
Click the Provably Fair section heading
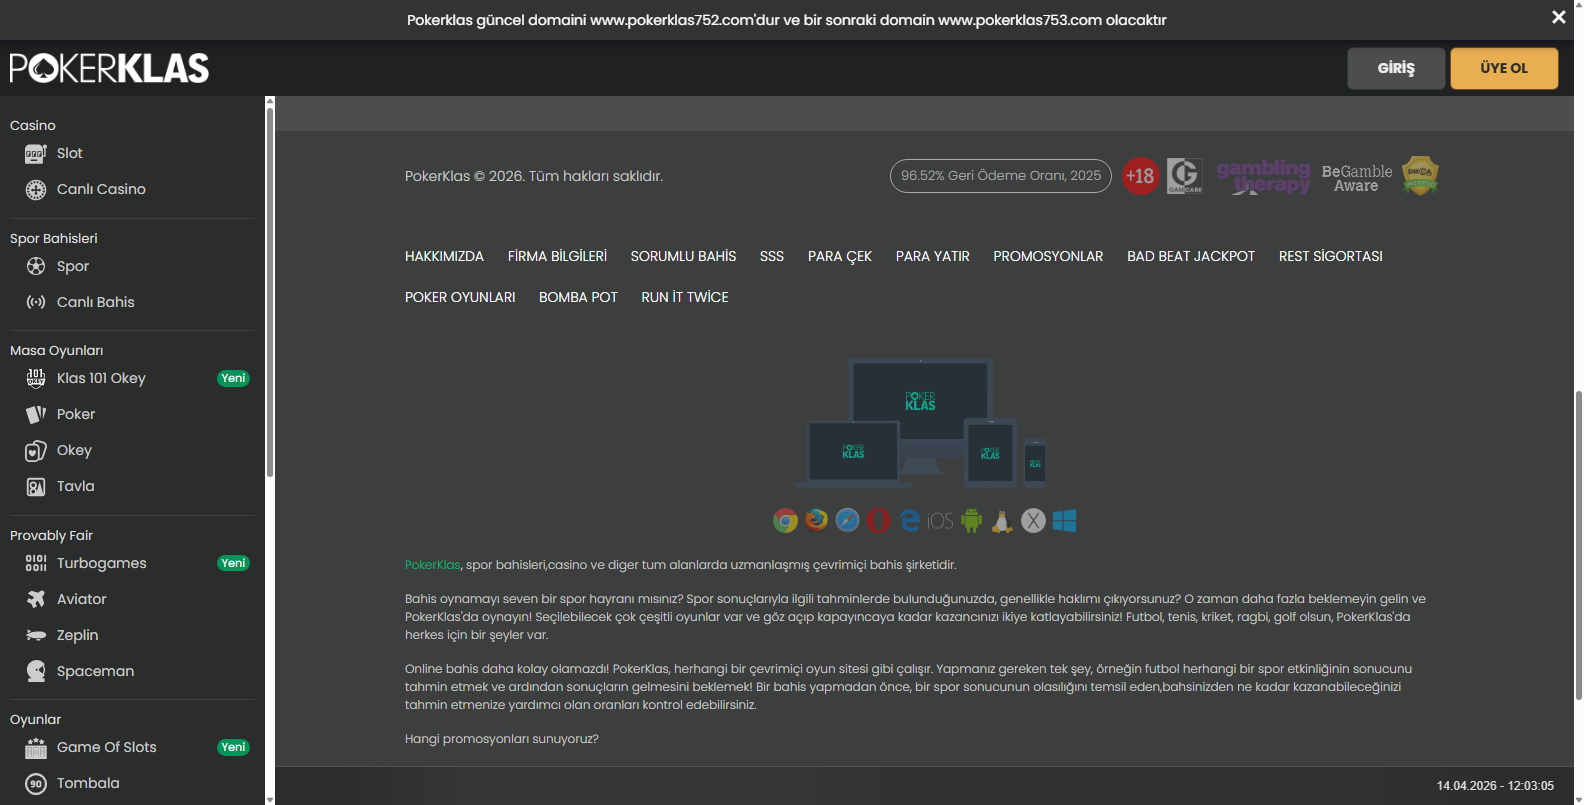(x=51, y=535)
